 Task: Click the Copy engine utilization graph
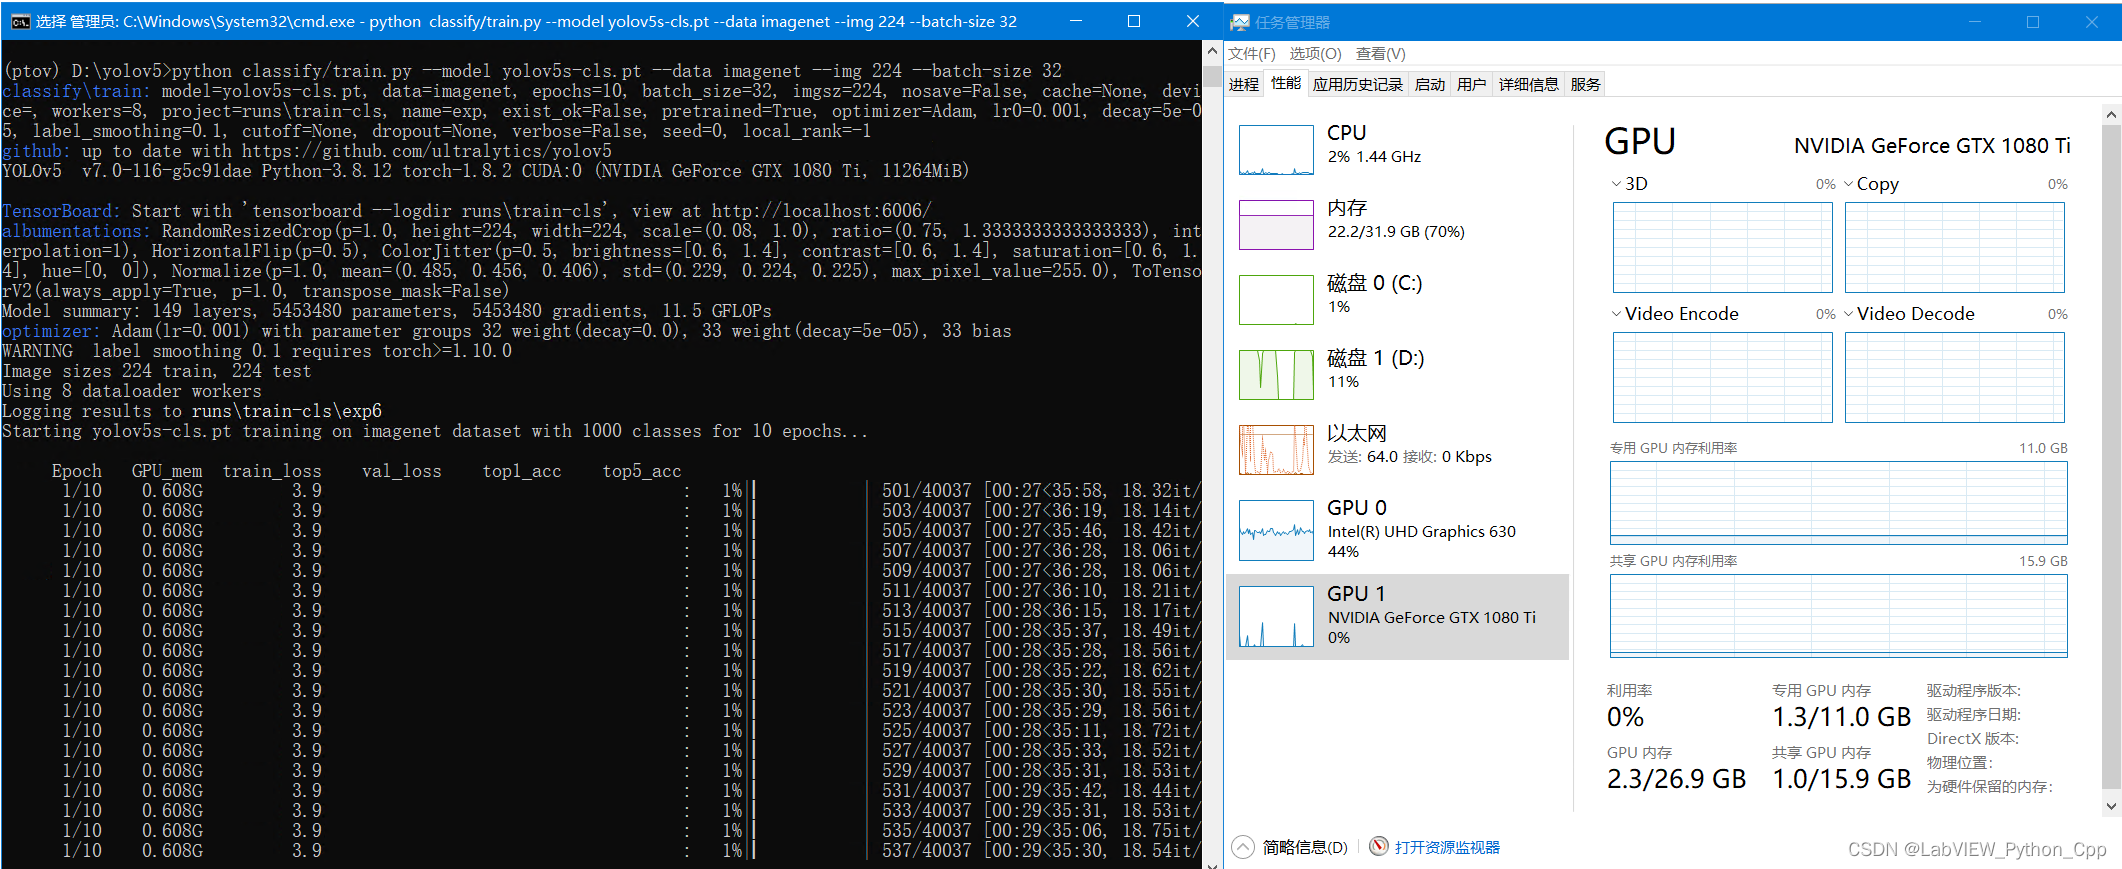(x=1954, y=247)
